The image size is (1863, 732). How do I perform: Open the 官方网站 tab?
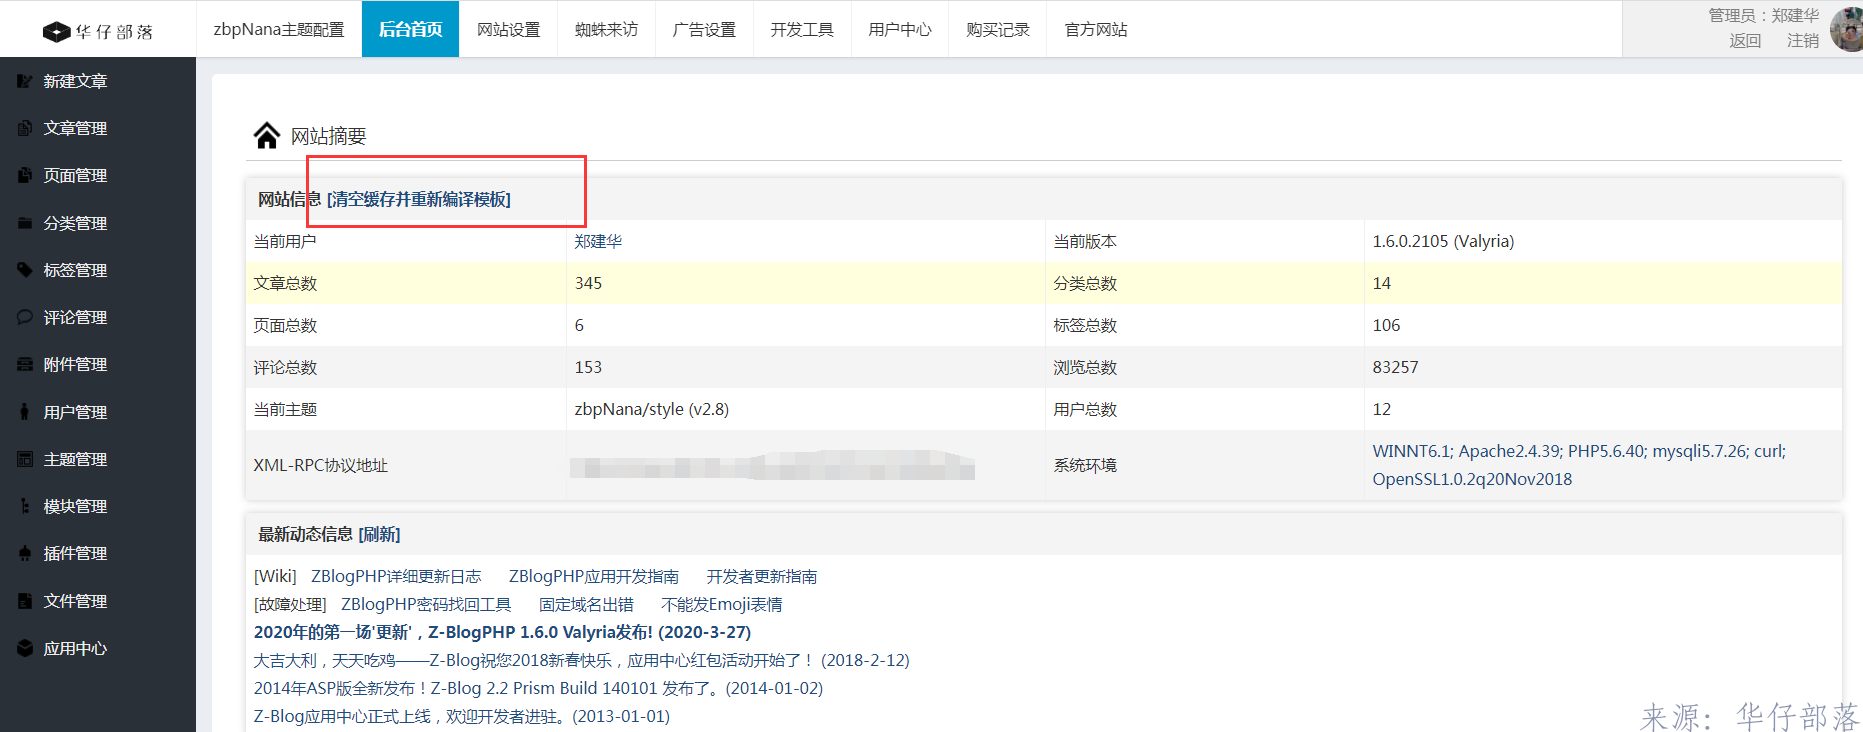pyautogui.click(x=1096, y=29)
